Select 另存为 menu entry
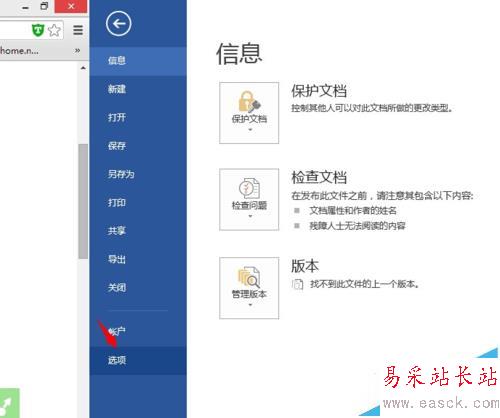This screenshot has width=500, height=418. tap(138, 174)
